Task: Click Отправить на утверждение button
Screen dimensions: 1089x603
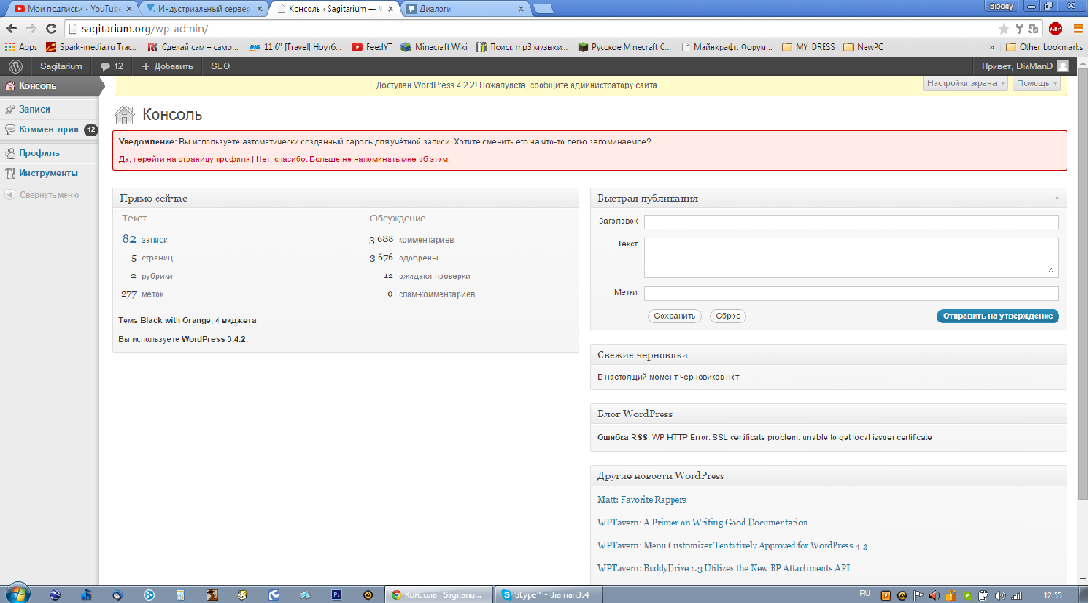Action: (997, 316)
